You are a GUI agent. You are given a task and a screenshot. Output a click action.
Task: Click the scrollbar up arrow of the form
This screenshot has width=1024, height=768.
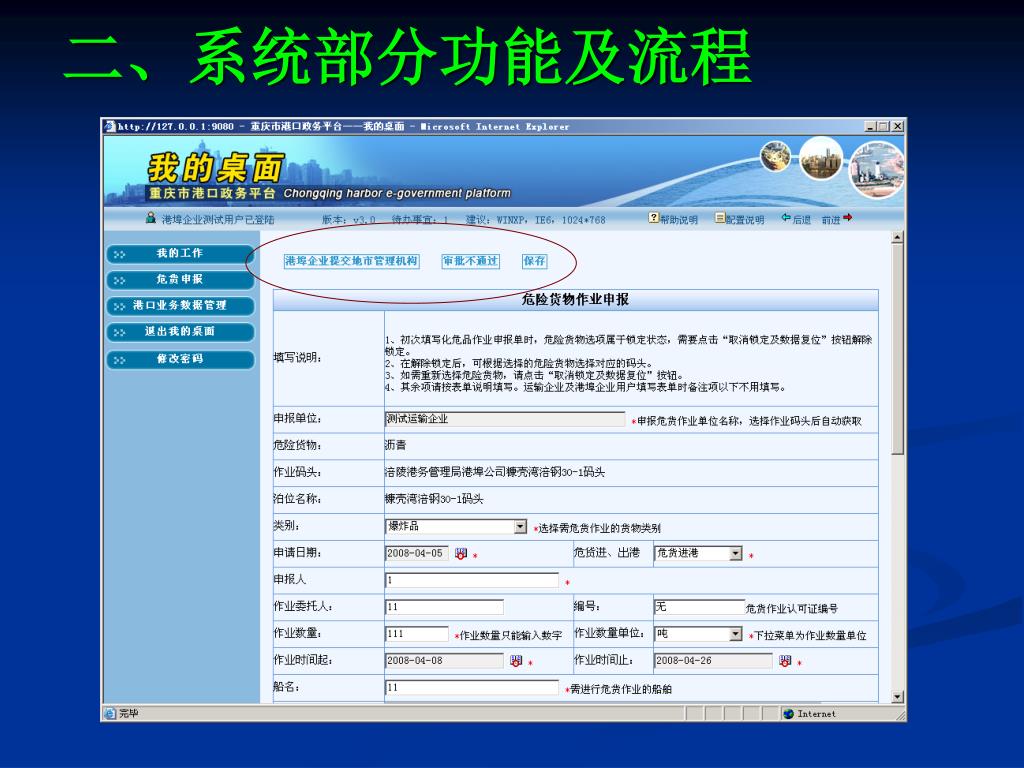[x=898, y=237]
